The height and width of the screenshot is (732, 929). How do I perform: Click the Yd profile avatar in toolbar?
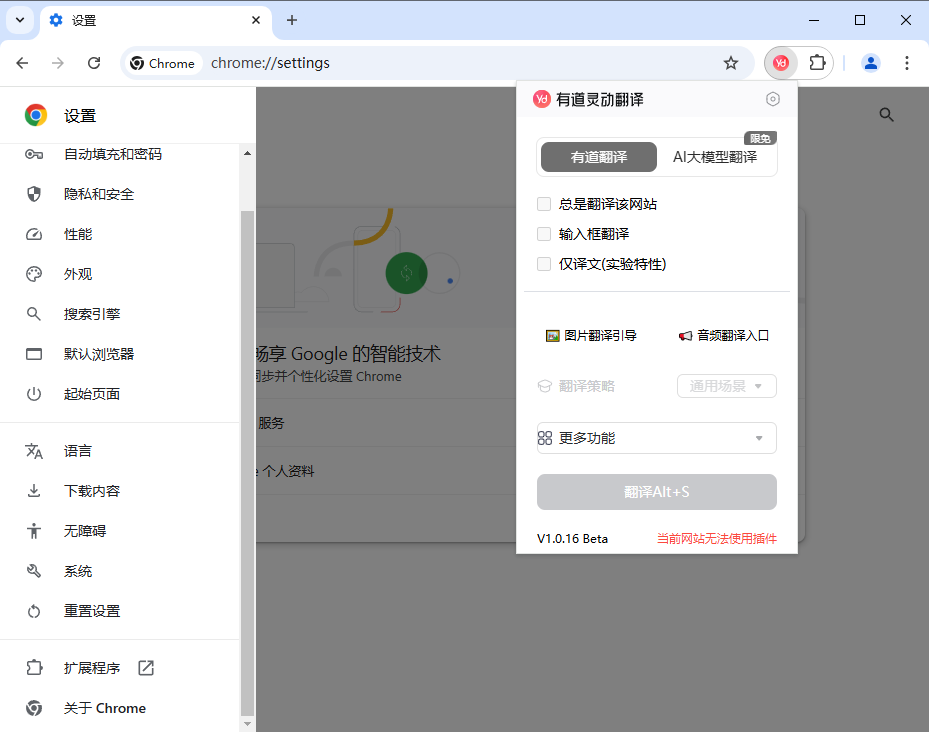pos(780,62)
